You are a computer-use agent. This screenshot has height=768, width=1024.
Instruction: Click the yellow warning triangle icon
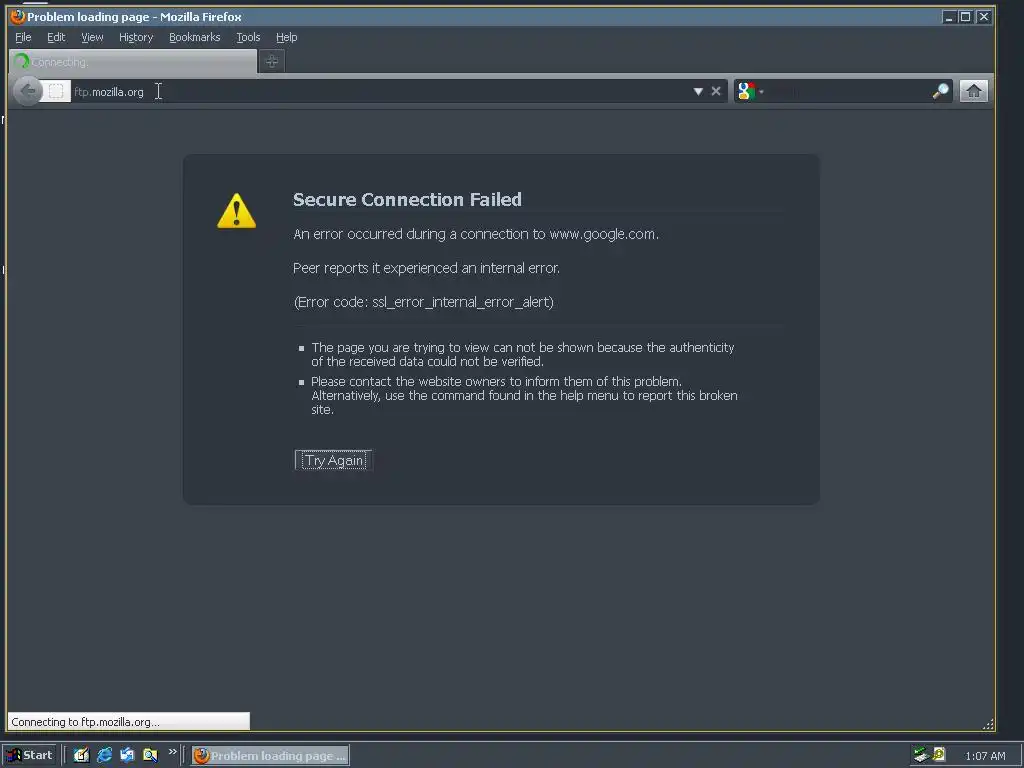(x=236, y=211)
